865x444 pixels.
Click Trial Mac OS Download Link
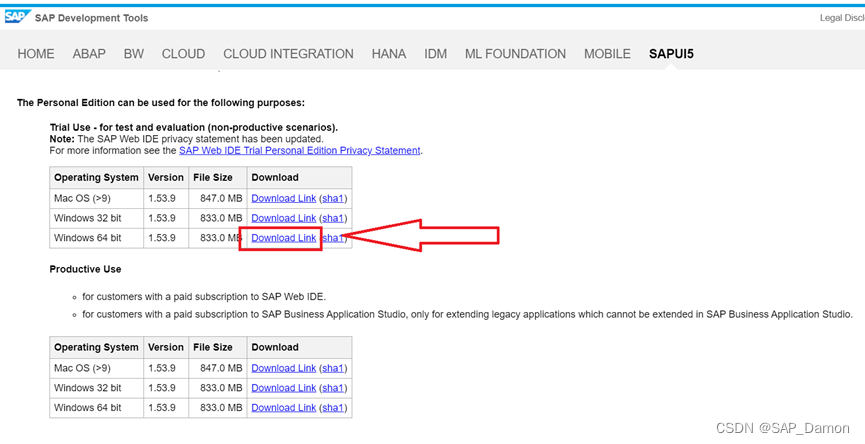pyautogui.click(x=284, y=199)
